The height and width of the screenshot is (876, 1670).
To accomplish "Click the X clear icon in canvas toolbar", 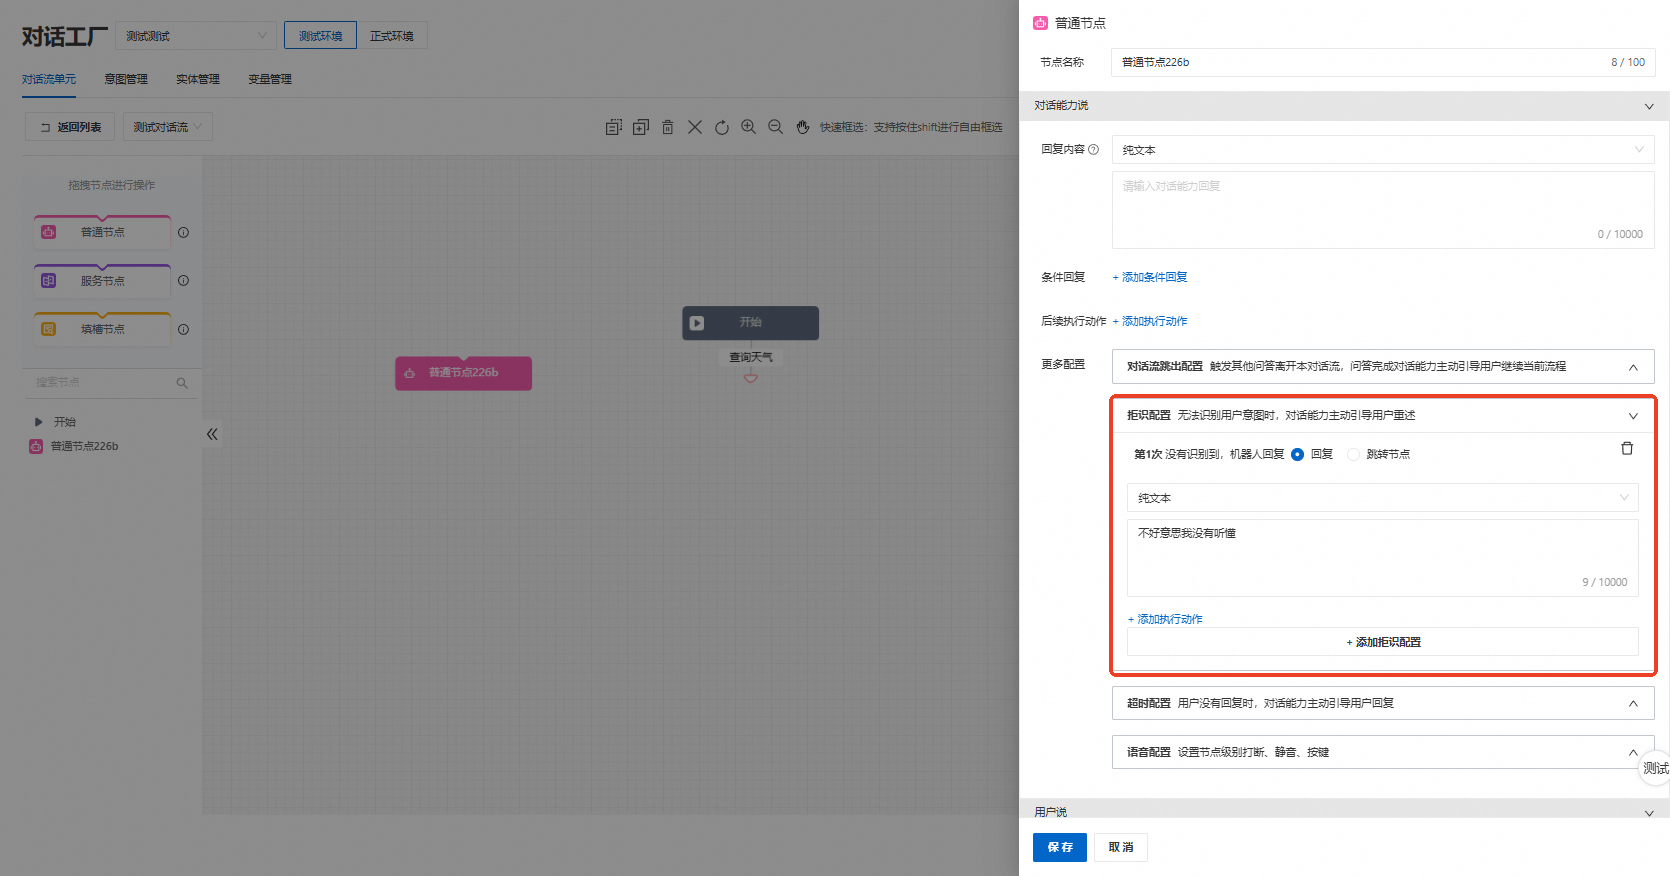I will pyautogui.click(x=695, y=127).
